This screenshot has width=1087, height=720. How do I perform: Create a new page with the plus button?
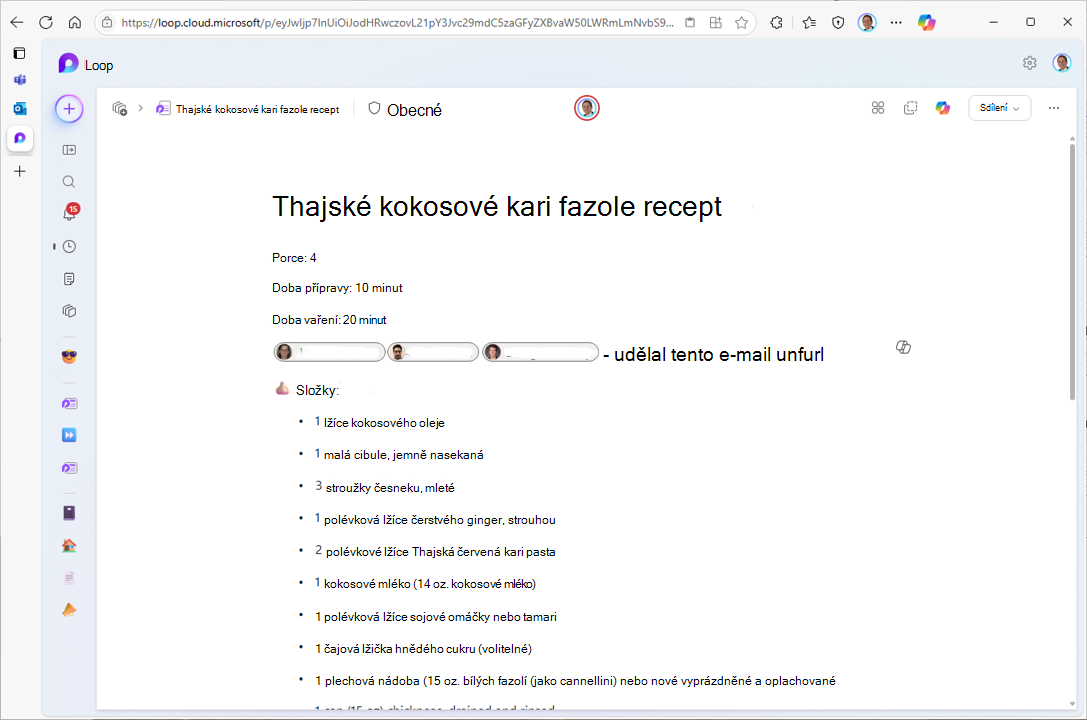68,108
